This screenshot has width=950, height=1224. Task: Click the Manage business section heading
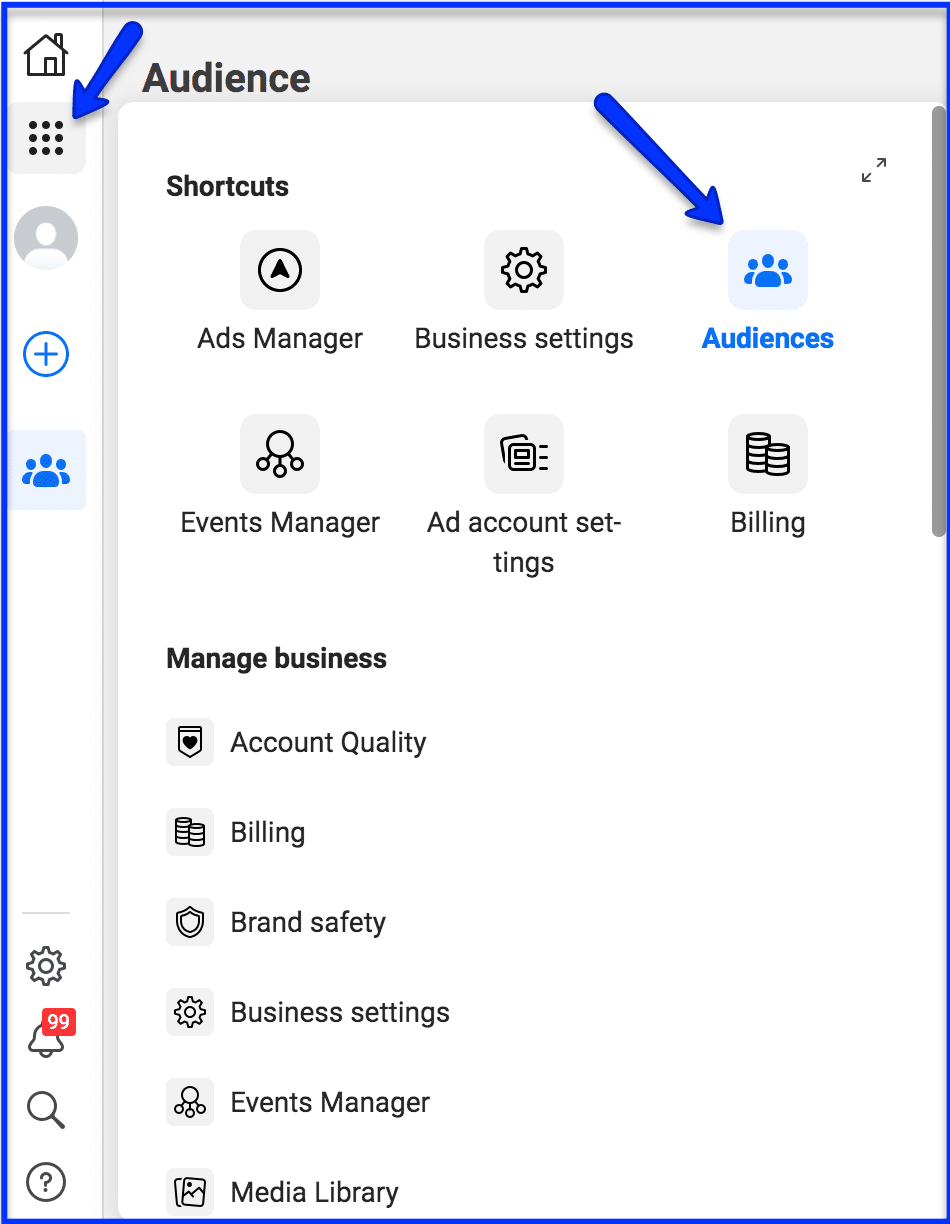(x=276, y=659)
